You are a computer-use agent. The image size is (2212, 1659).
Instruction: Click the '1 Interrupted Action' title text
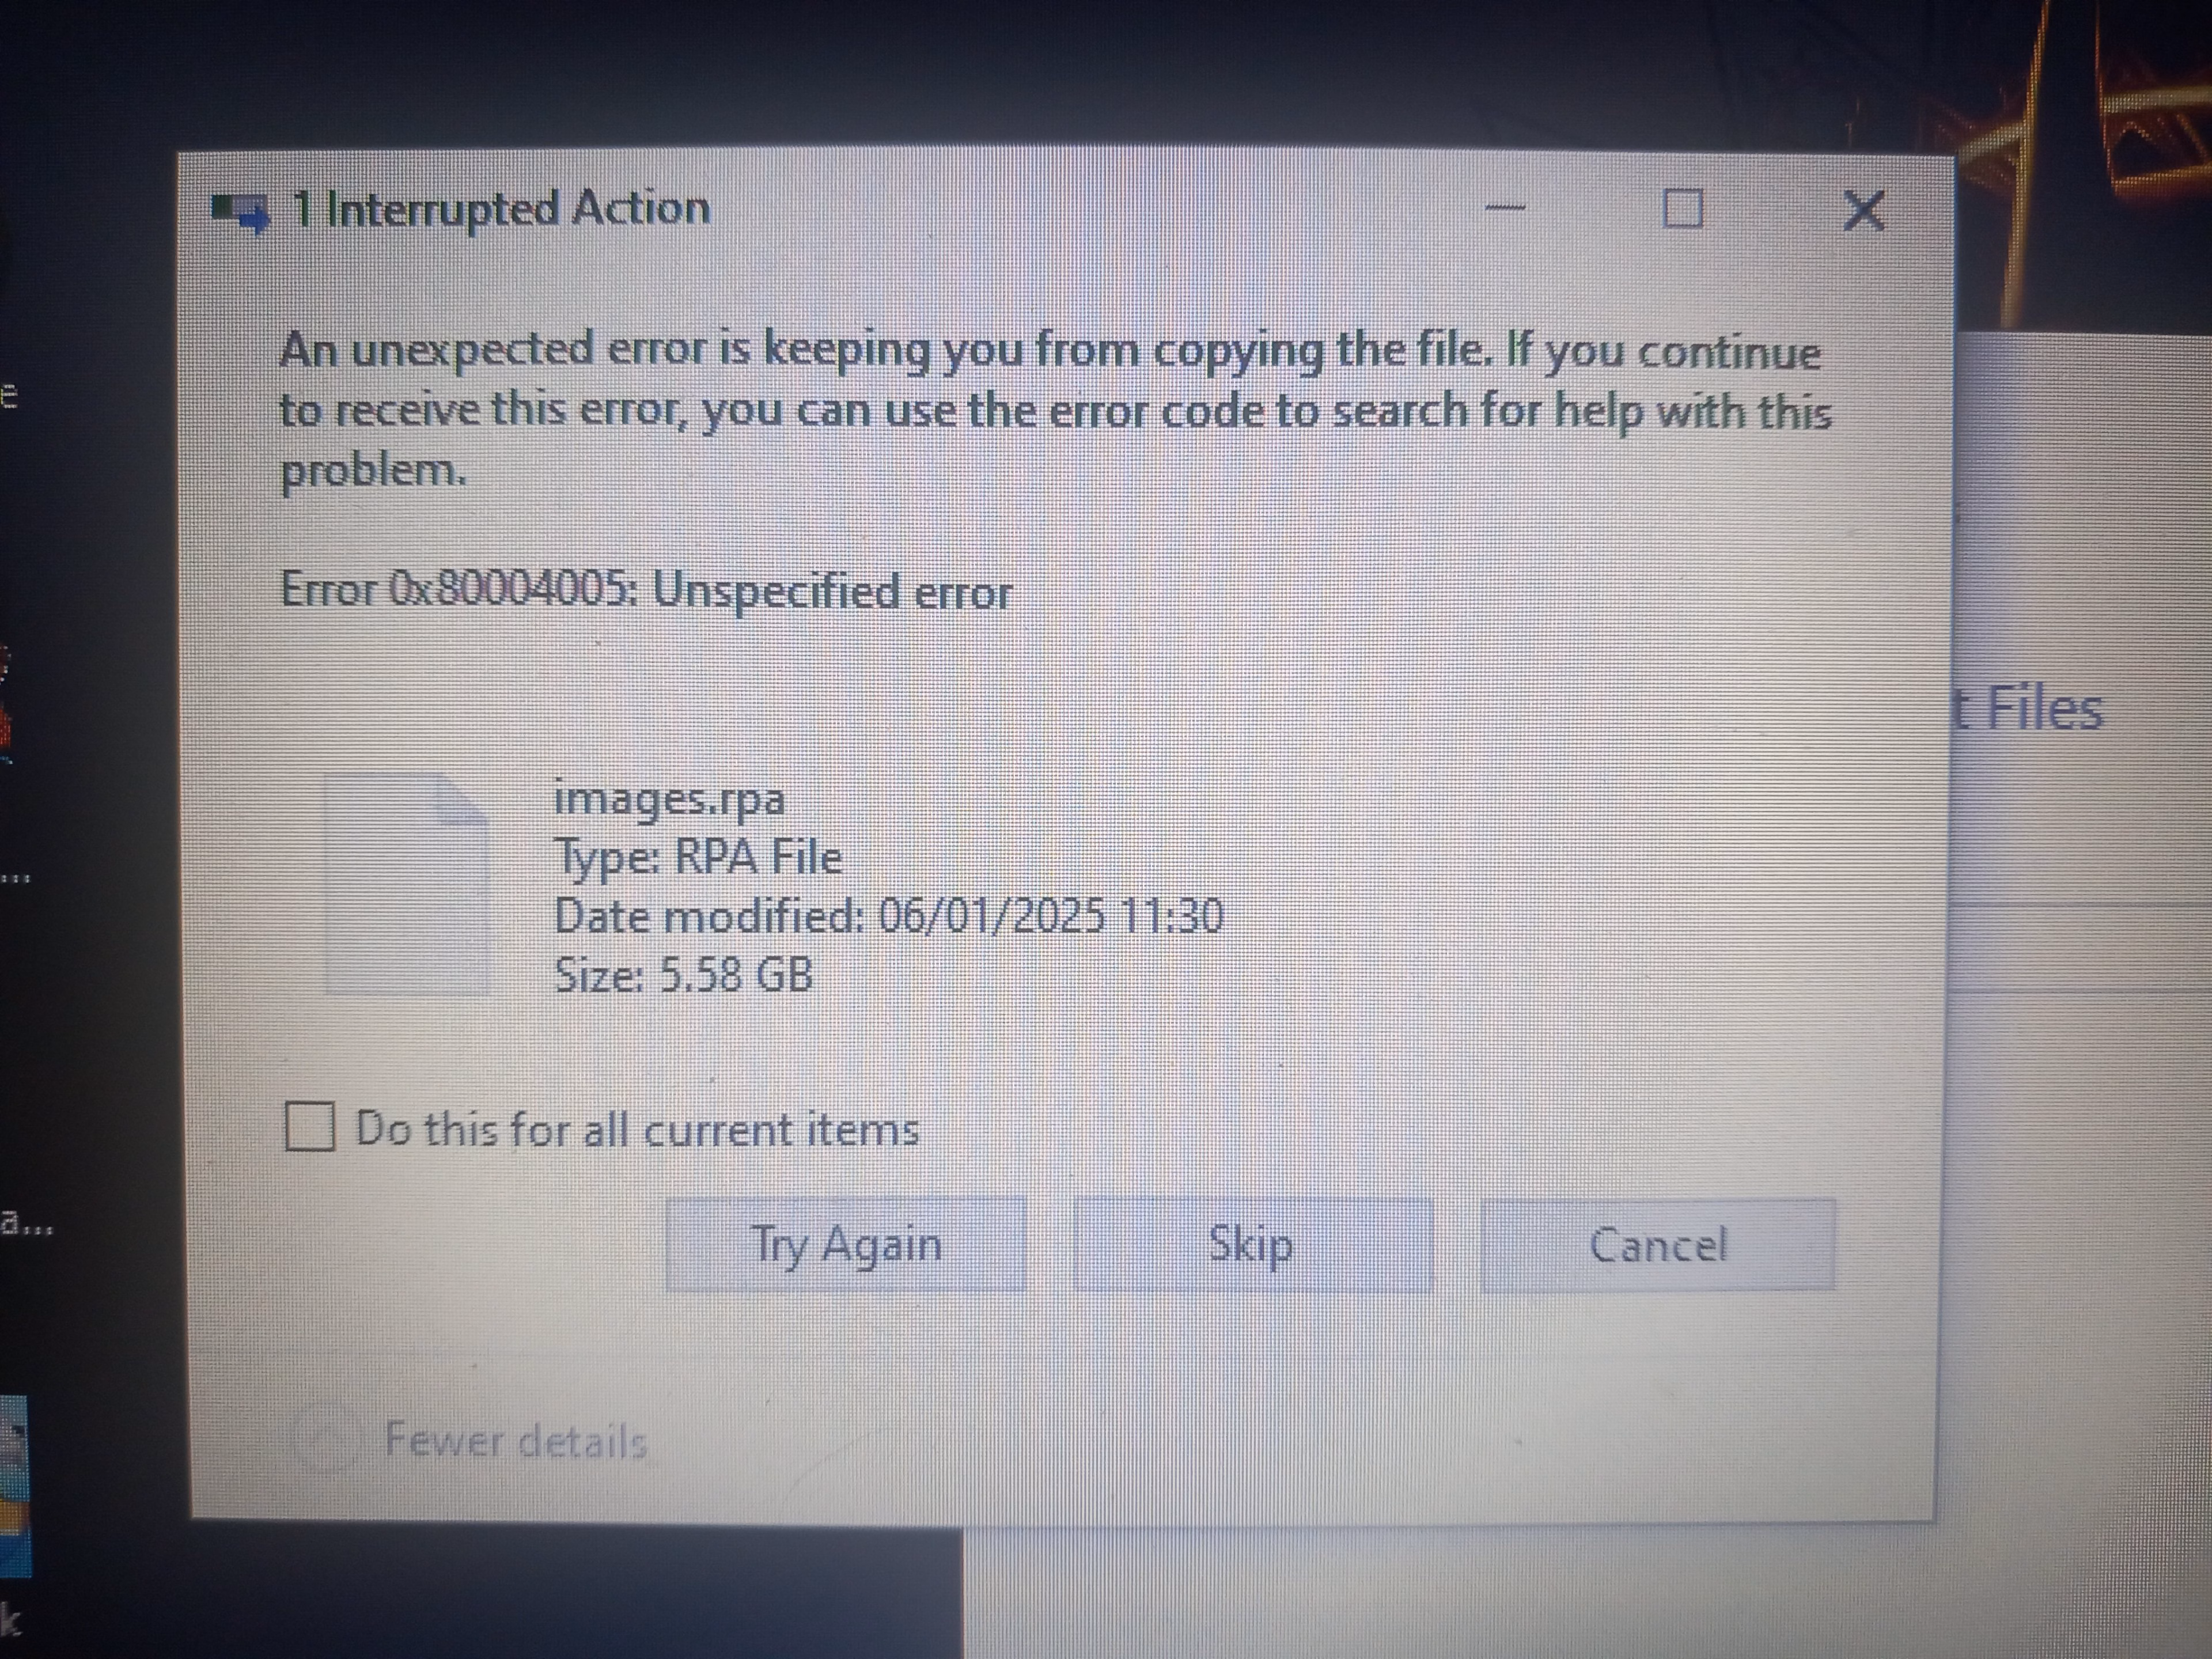[x=500, y=209]
